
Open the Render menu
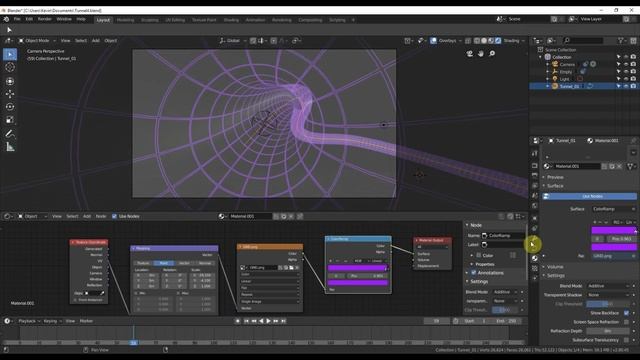[x=44, y=19]
